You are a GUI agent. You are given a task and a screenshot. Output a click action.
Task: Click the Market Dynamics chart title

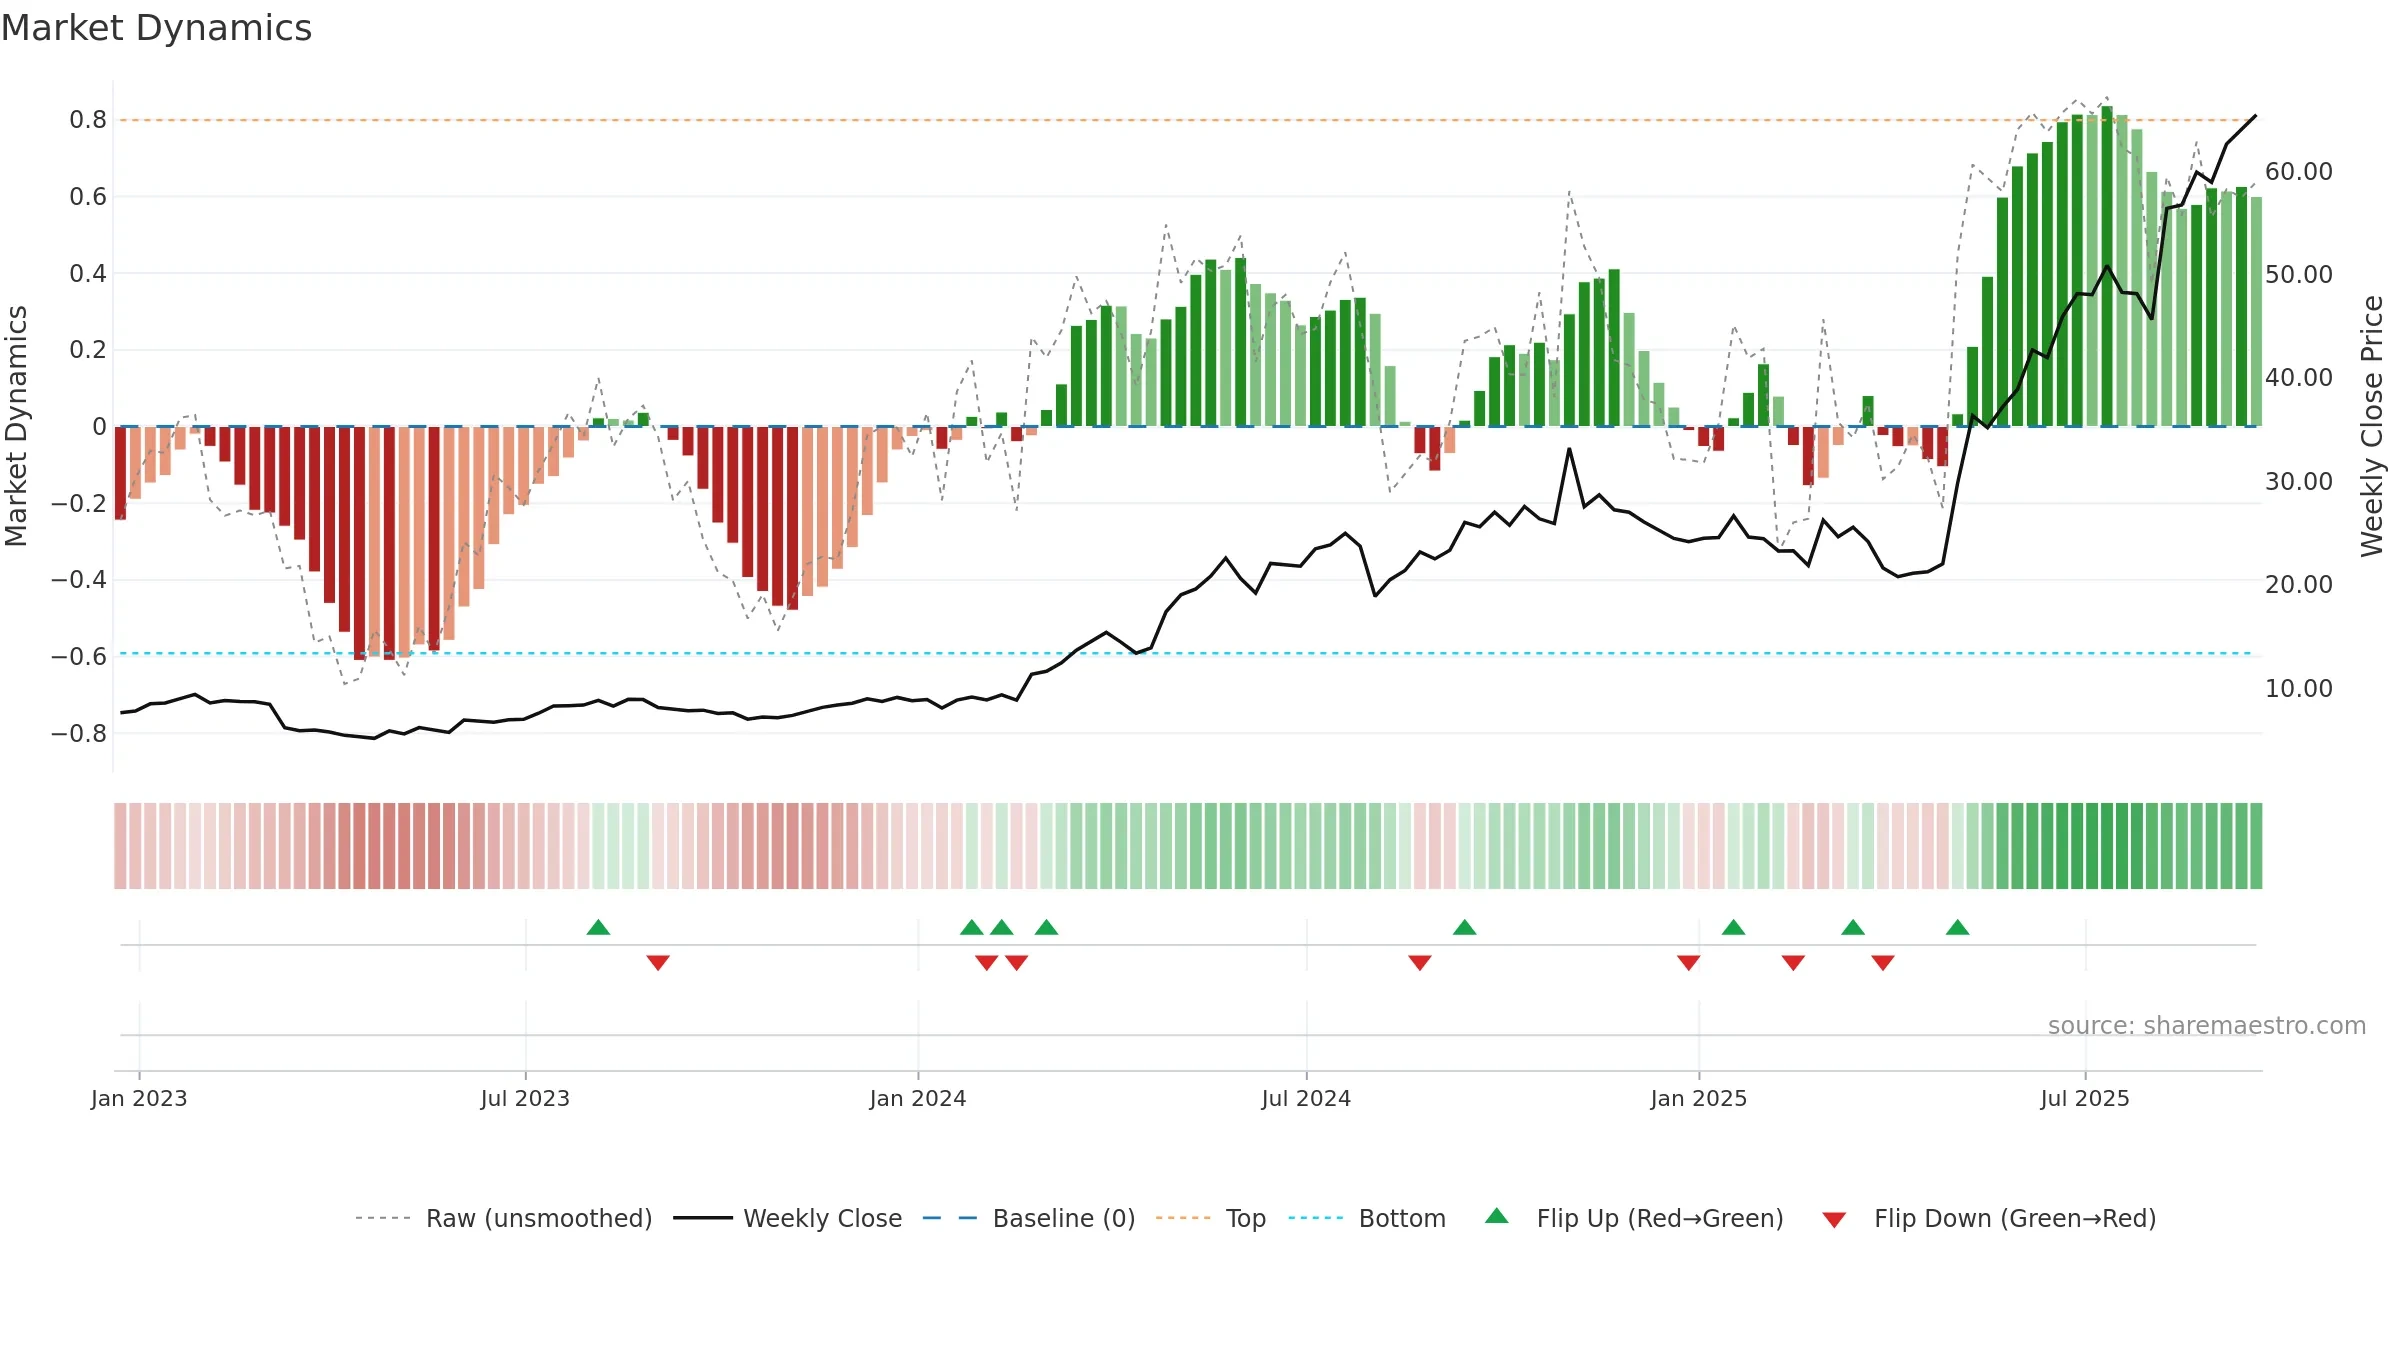(156, 28)
